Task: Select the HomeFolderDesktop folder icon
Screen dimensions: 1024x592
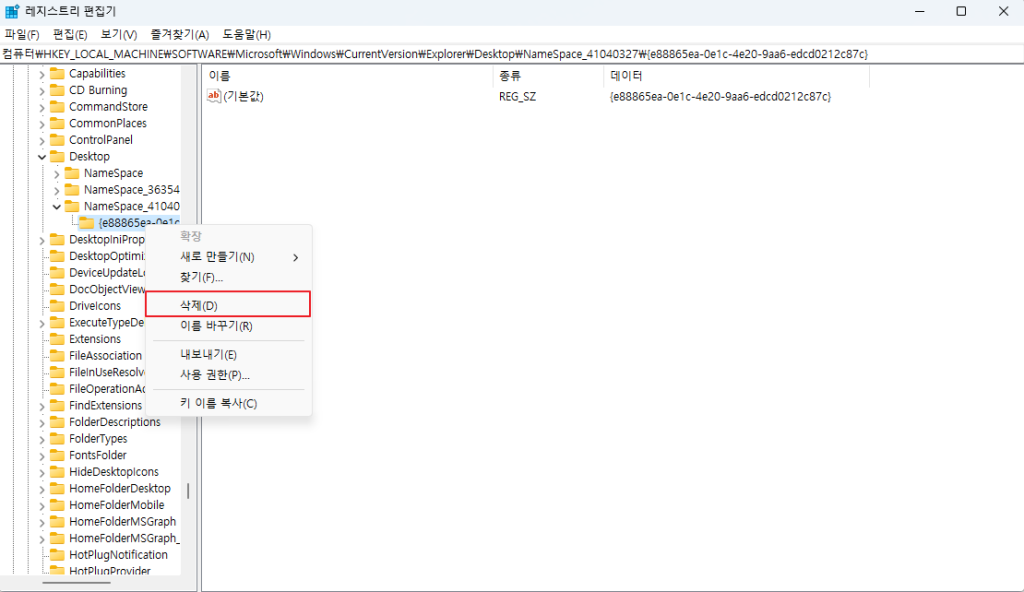Action: pos(57,488)
